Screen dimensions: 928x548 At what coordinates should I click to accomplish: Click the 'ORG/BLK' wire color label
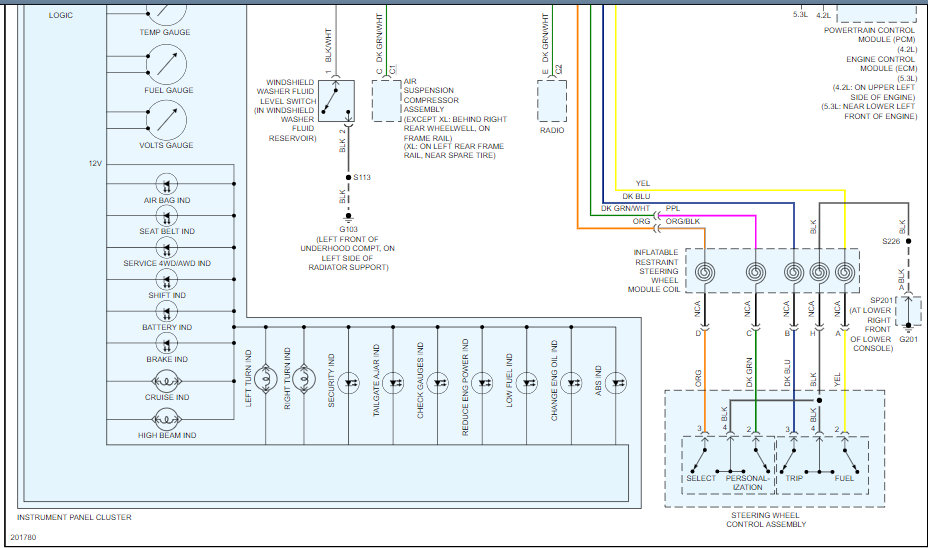[682, 221]
